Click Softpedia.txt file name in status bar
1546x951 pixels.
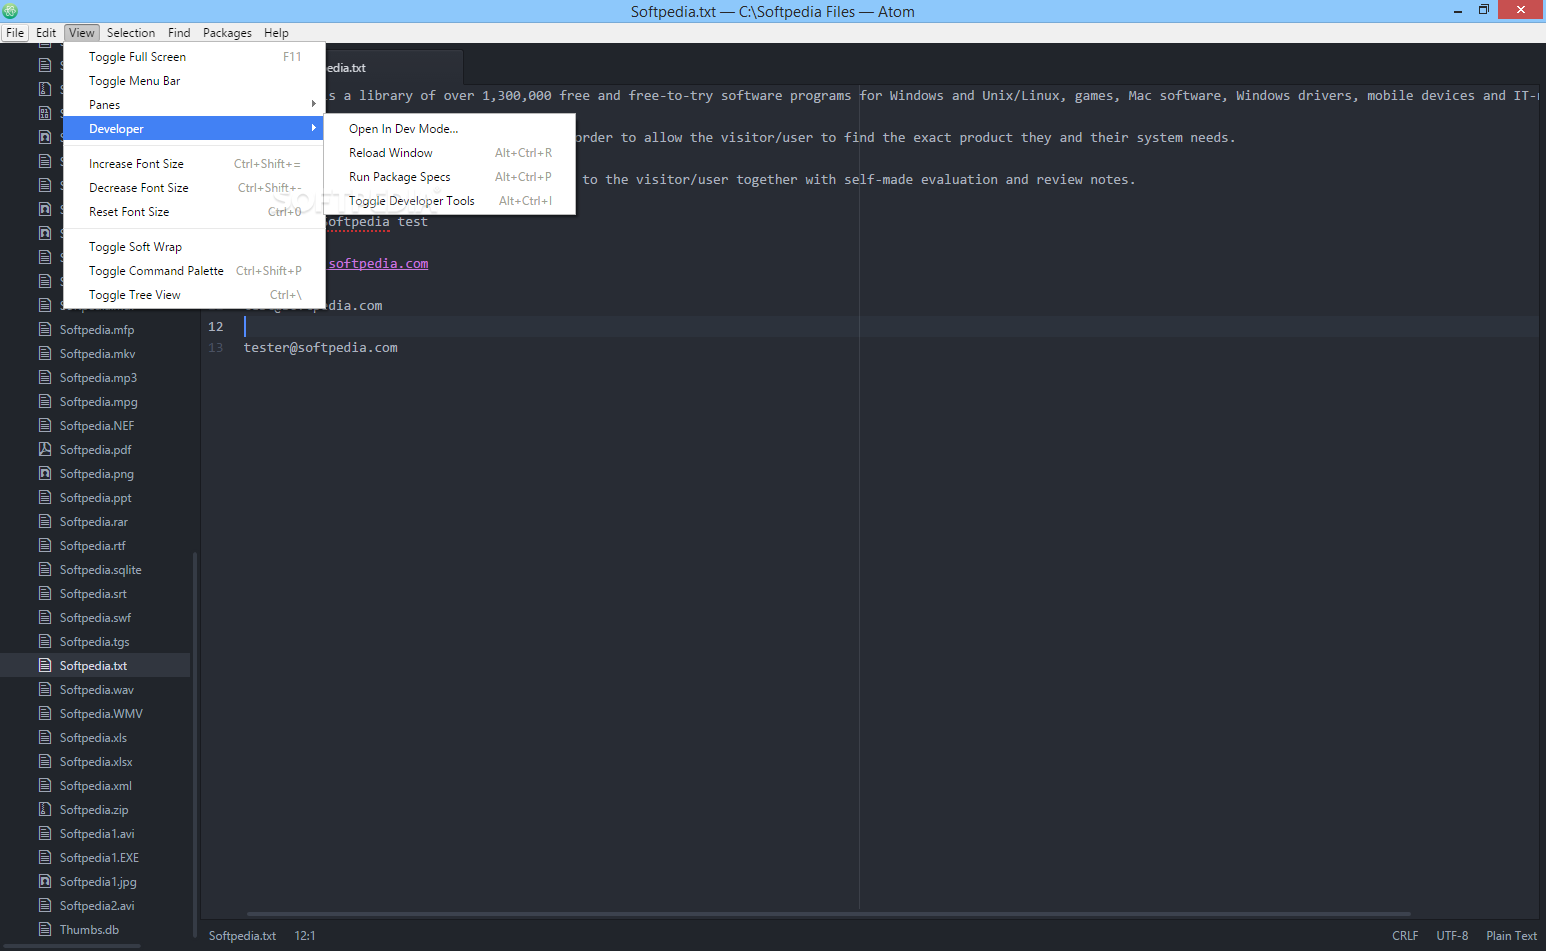coord(242,936)
